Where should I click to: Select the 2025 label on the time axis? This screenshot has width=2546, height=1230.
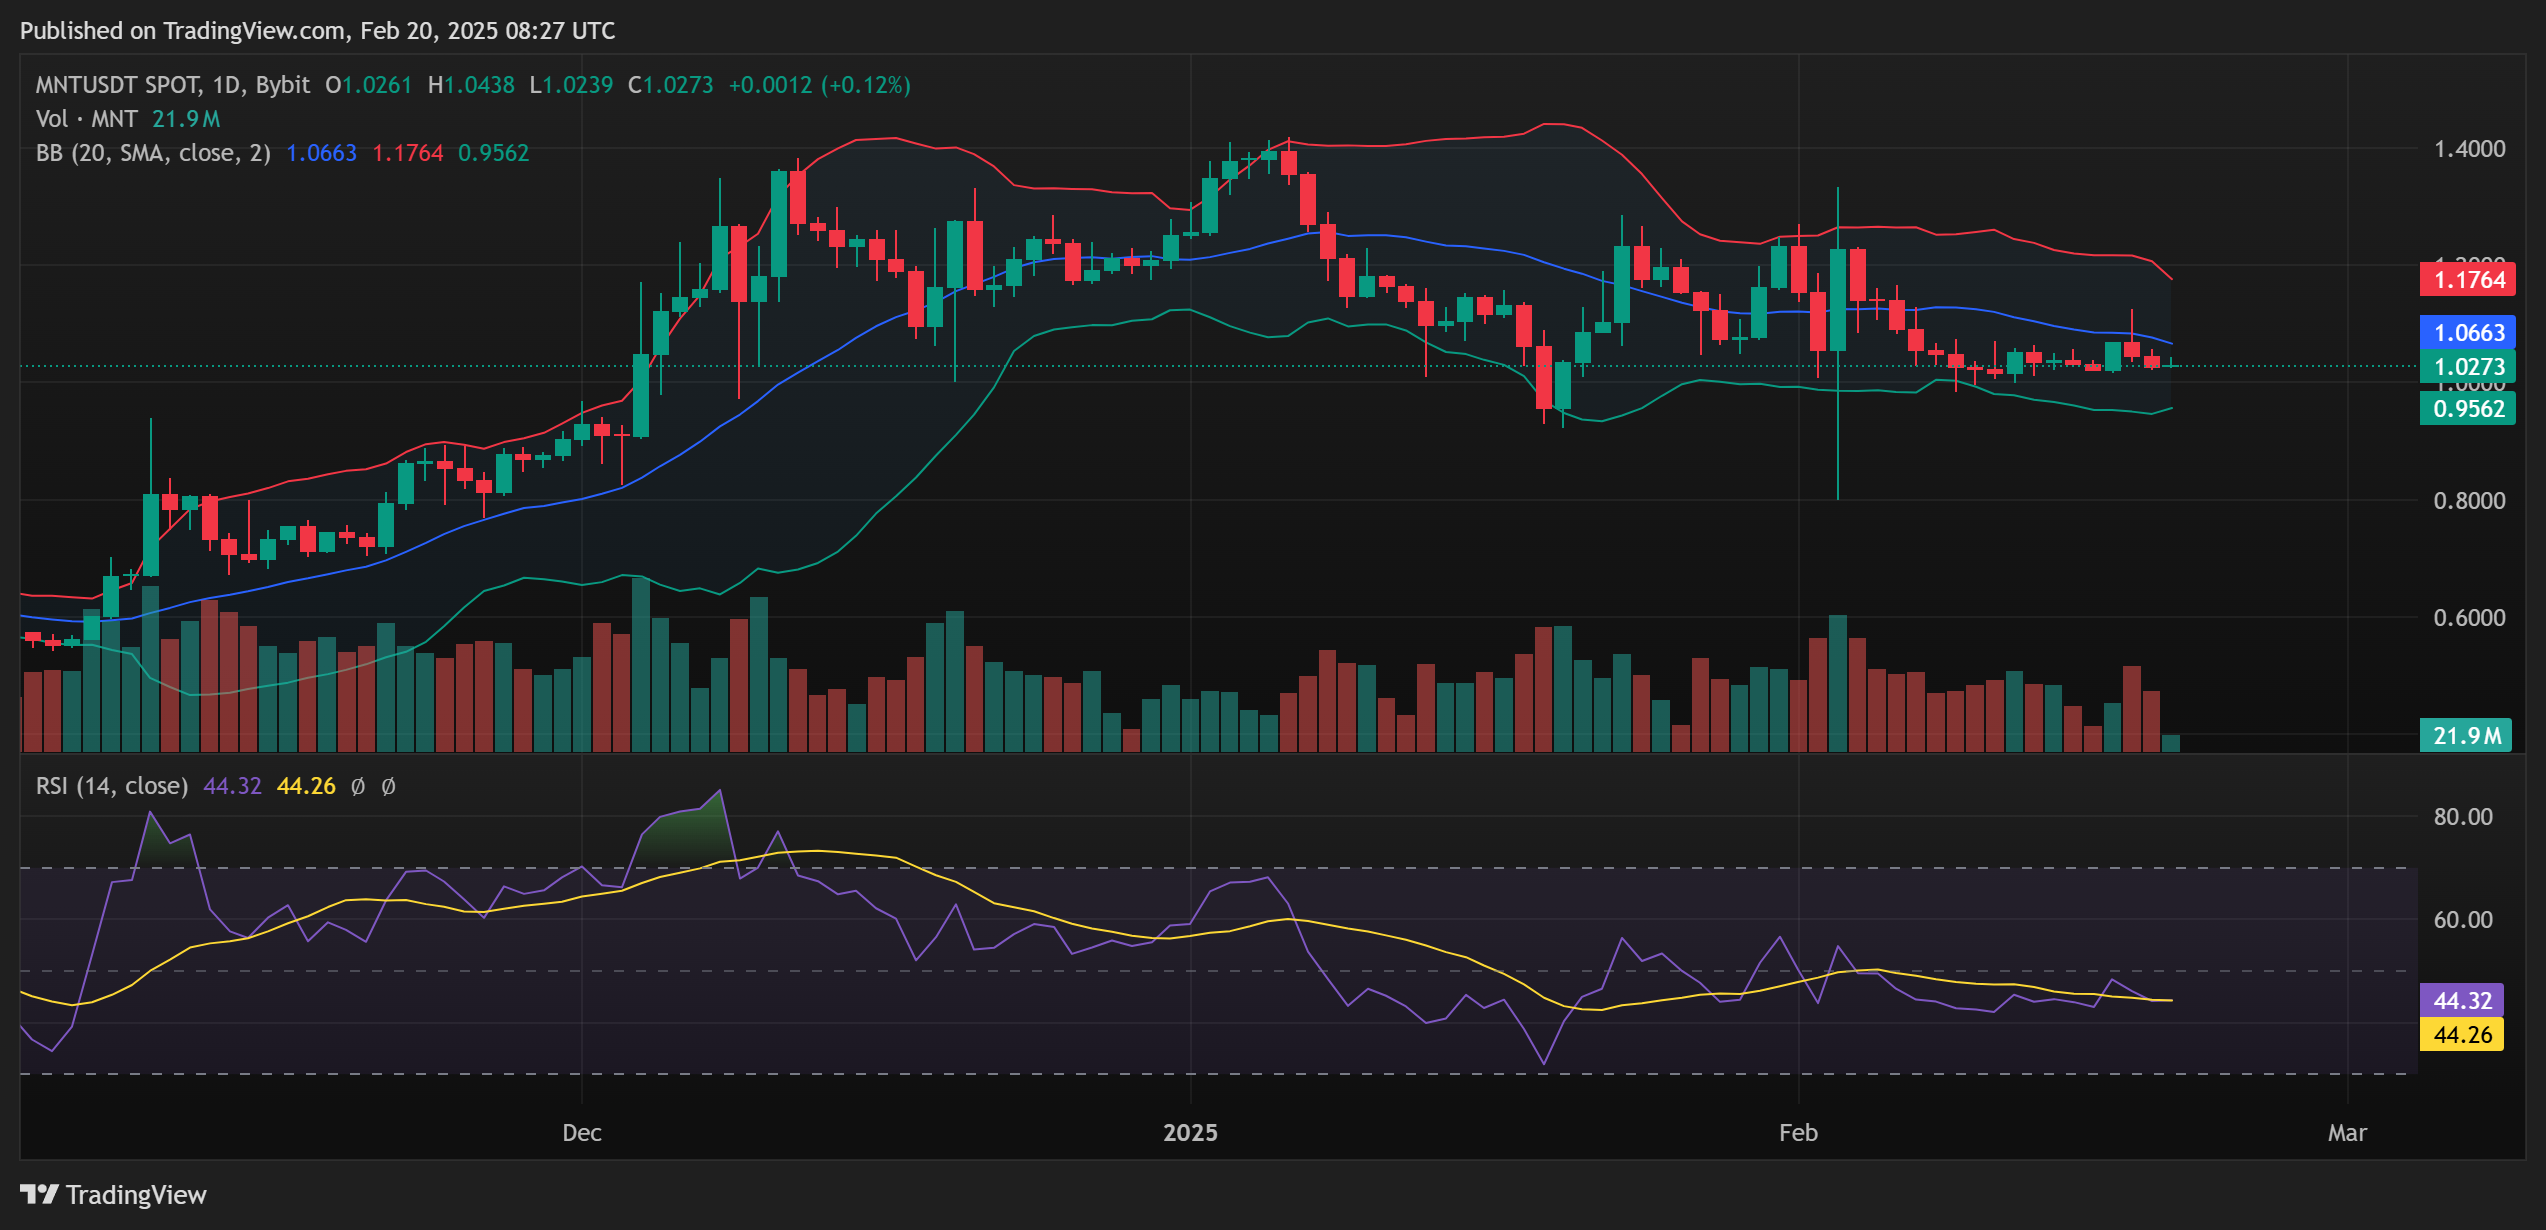1191,1133
